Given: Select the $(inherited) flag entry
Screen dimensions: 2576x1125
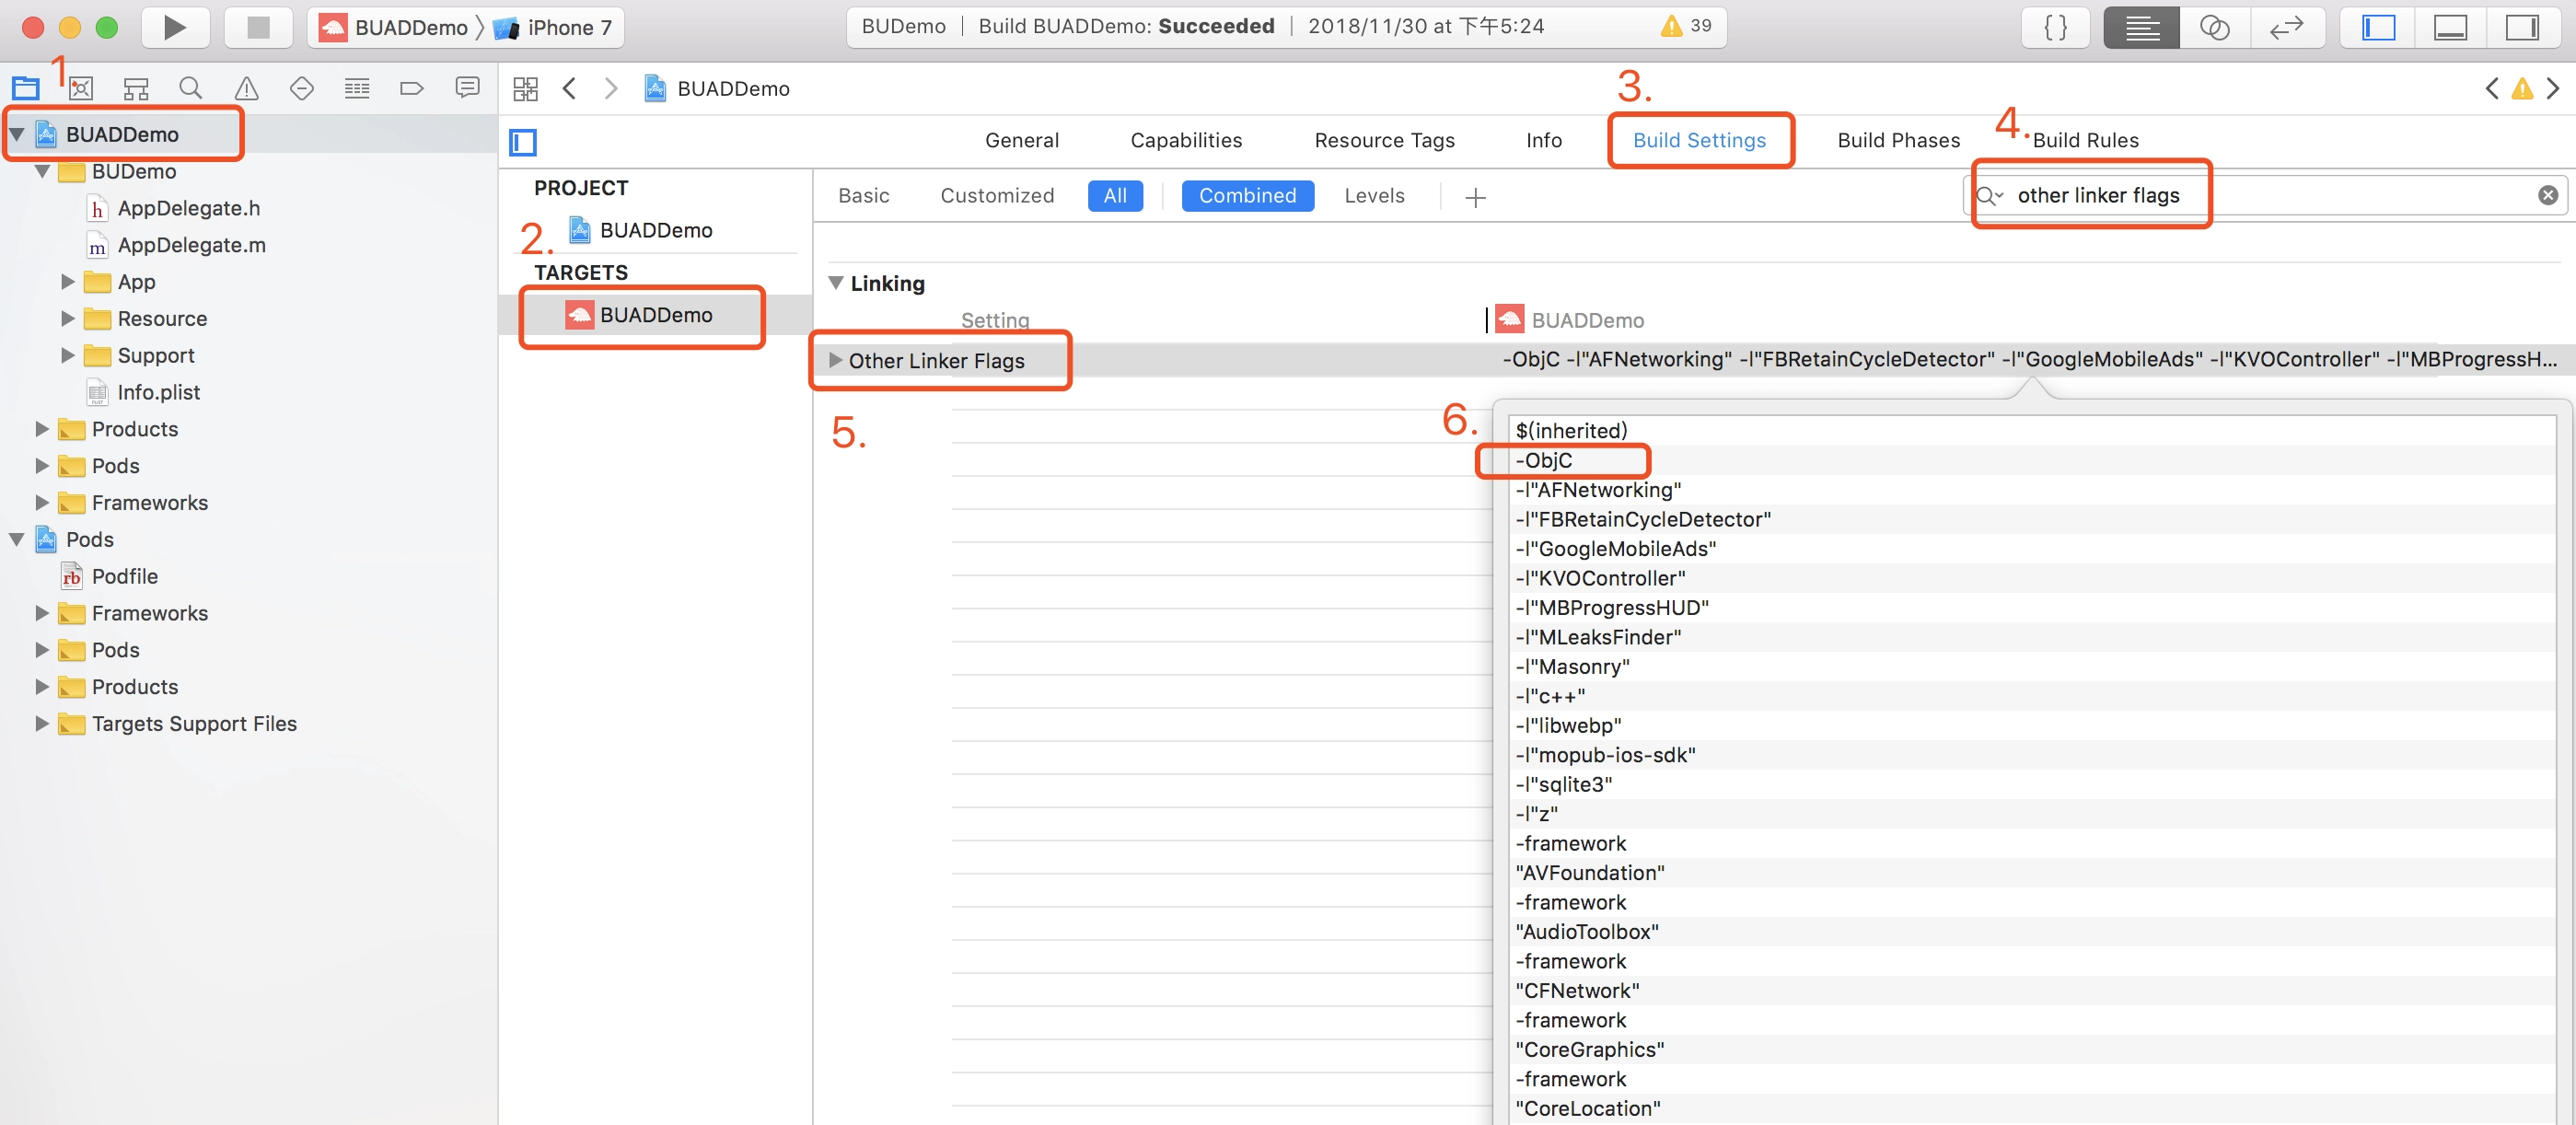Looking at the screenshot, I should point(1571,431).
